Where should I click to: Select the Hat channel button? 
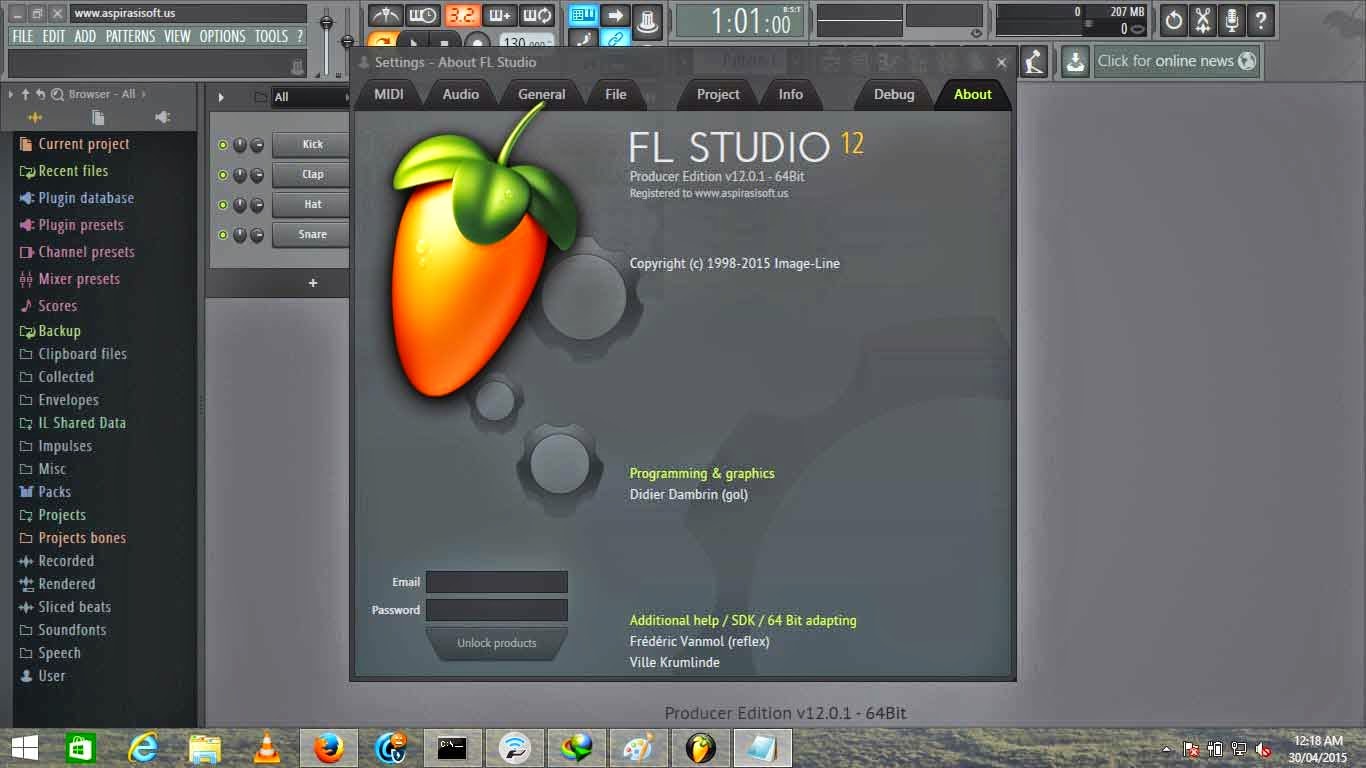(x=311, y=204)
